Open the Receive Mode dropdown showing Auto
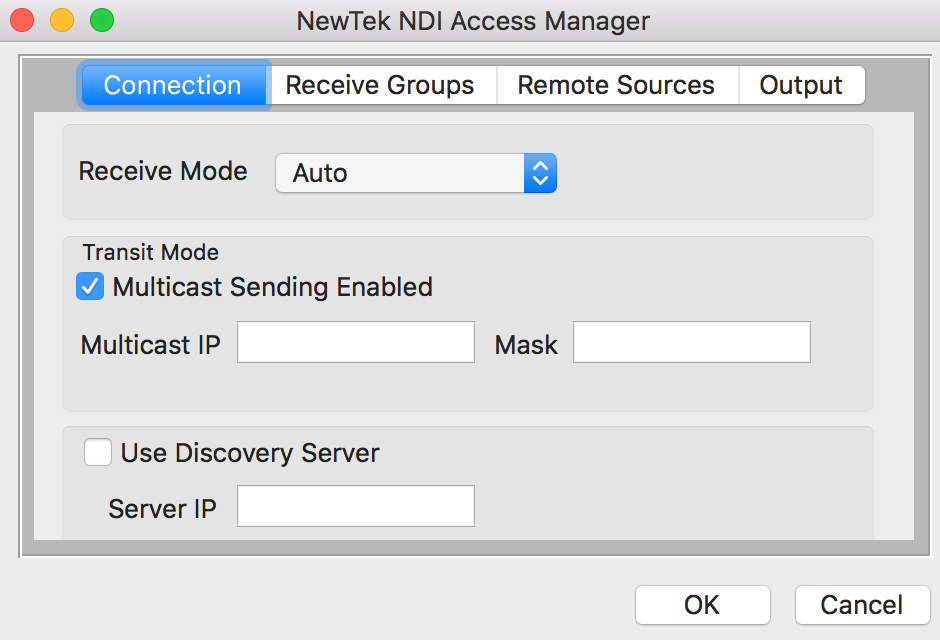The height and width of the screenshot is (640, 940). click(x=400, y=173)
